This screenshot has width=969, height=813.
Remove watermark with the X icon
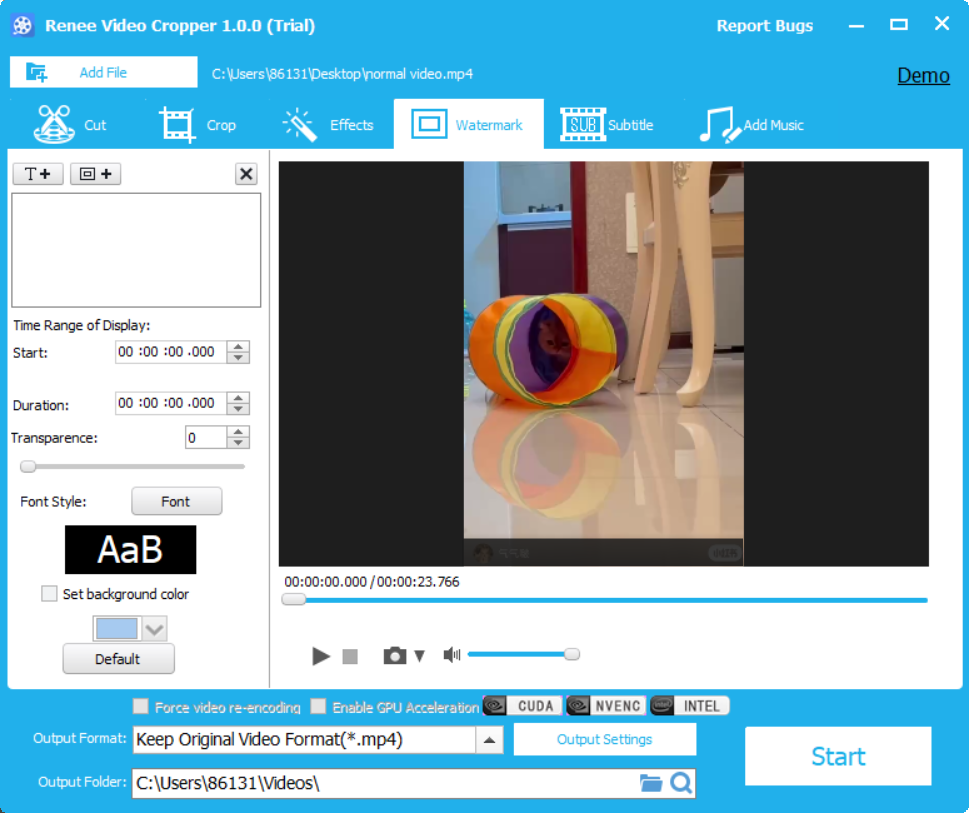coord(246,174)
